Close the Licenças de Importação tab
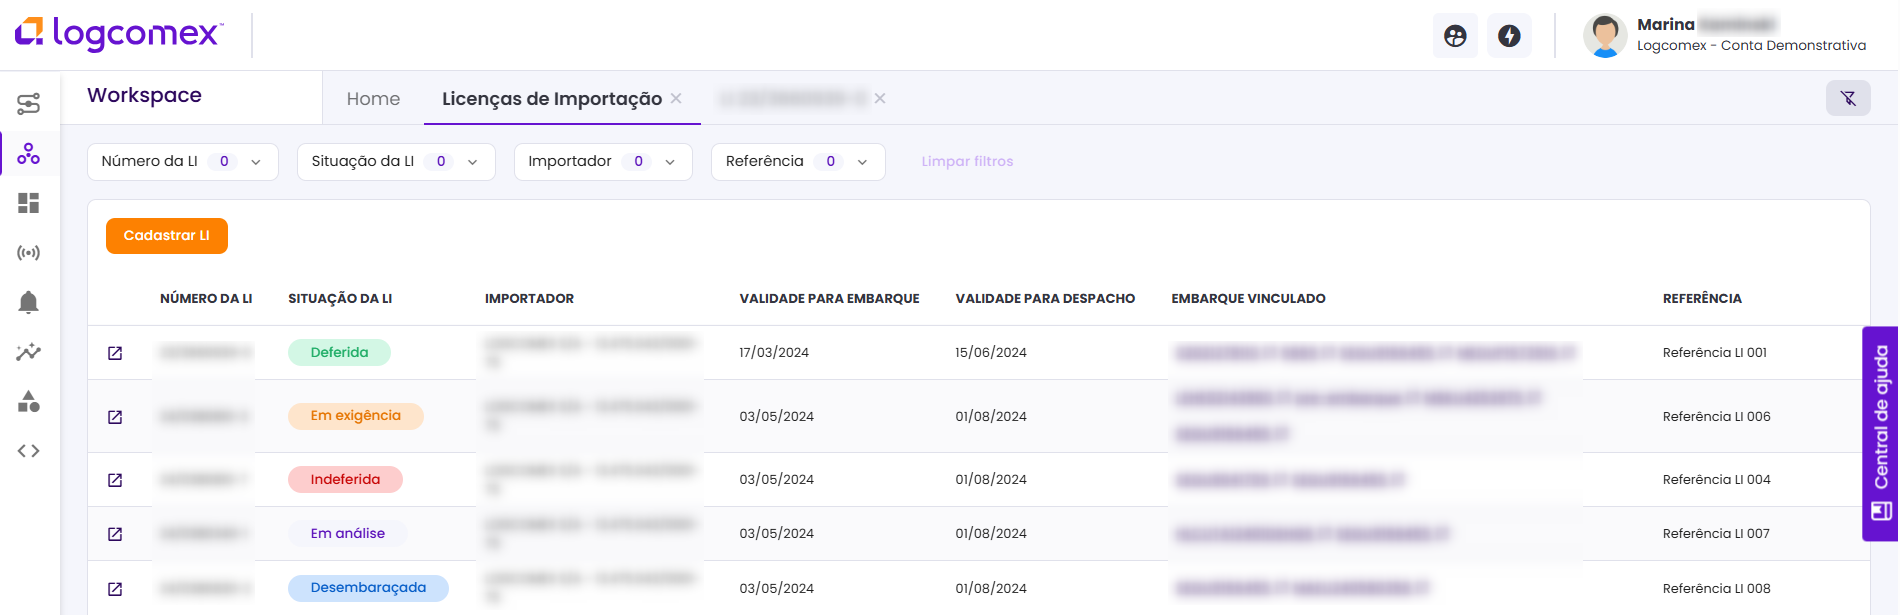 (676, 98)
